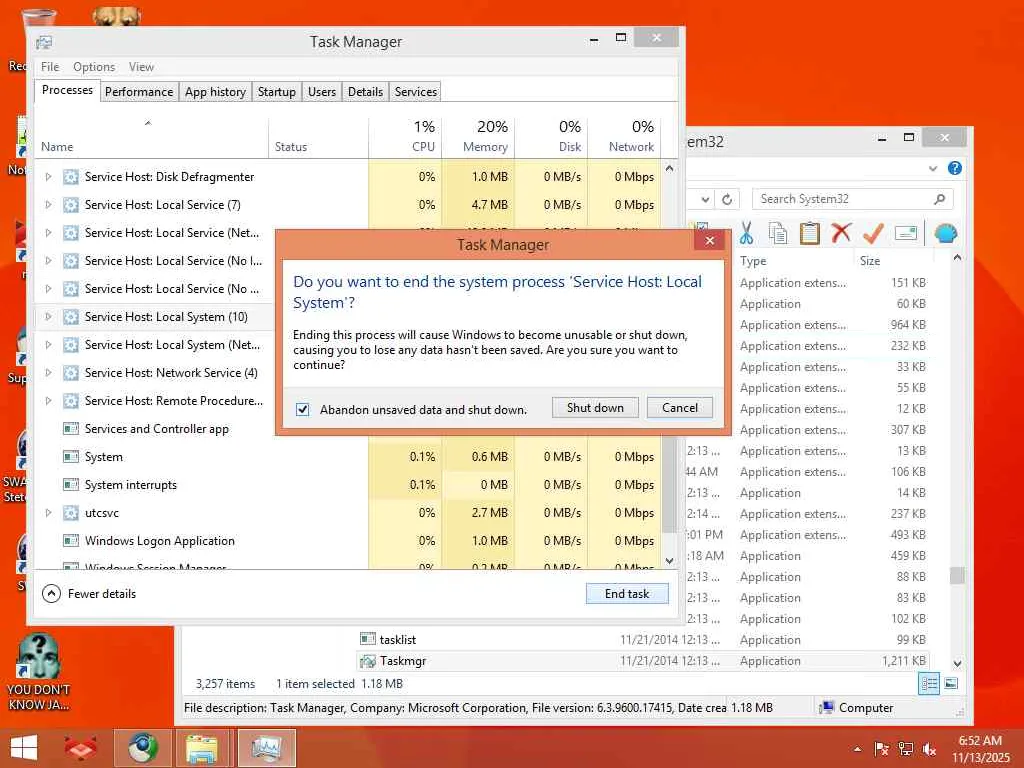Viewport: 1024px width, 768px height.
Task: Click the Cut scissors icon in Explorer toolbar
Action: pos(746,233)
